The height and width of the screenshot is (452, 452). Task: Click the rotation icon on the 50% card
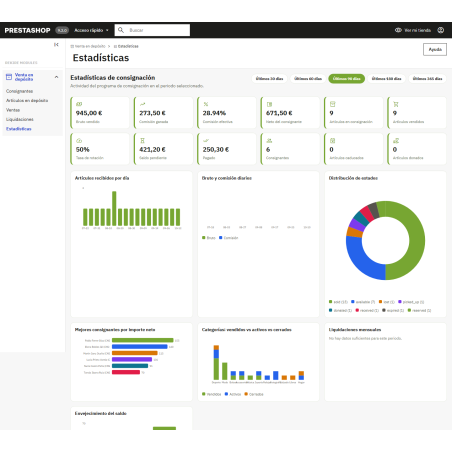coord(79,141)
